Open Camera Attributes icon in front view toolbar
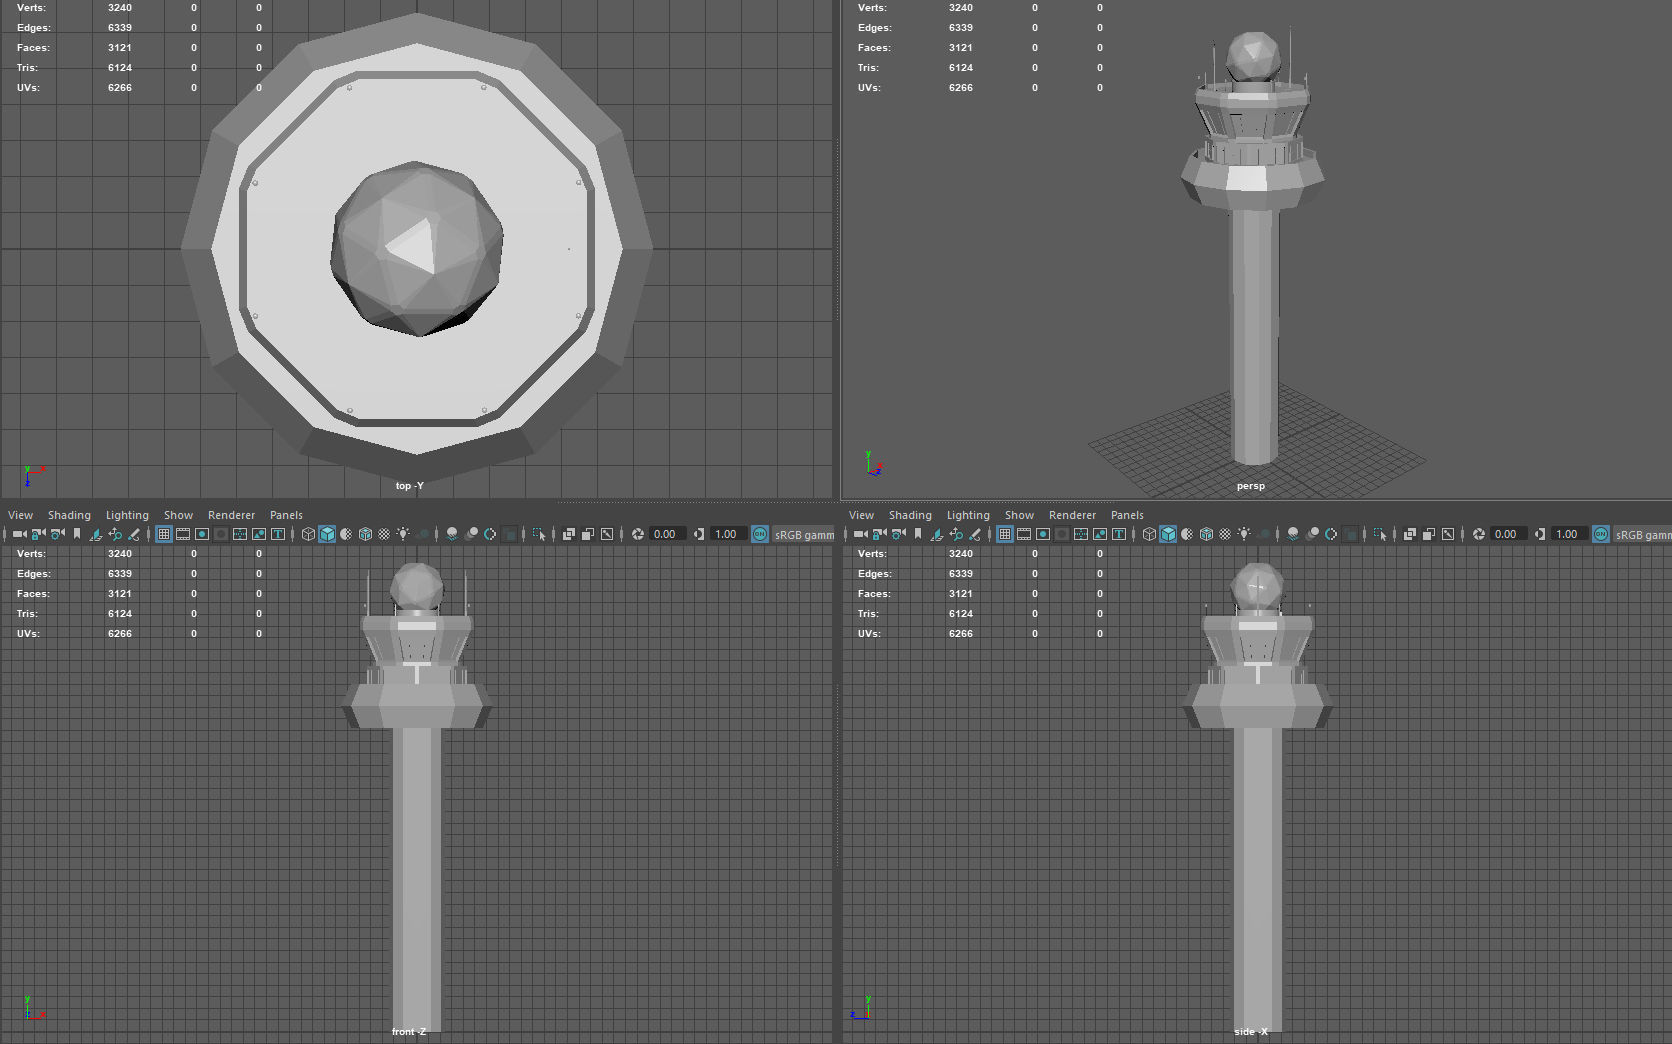1672x1044 pixels. (58, 534)
